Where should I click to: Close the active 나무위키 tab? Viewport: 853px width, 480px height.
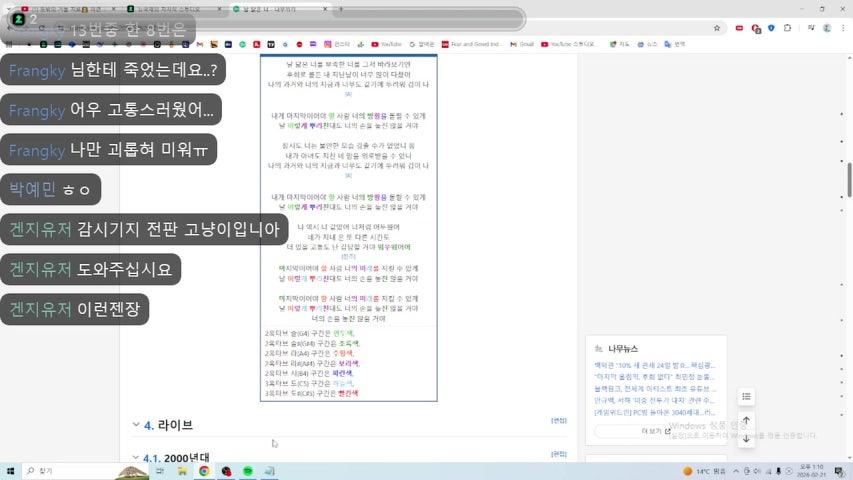(325, 9)
